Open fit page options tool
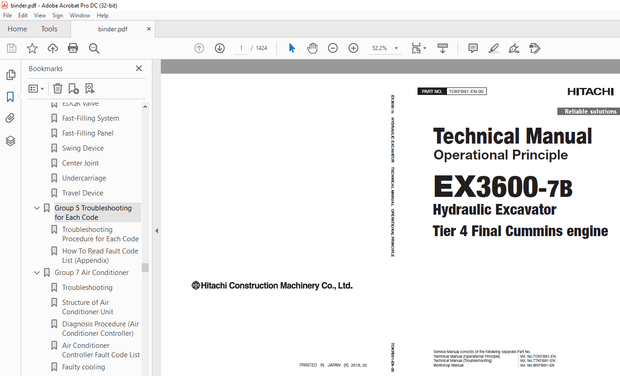 416,48
